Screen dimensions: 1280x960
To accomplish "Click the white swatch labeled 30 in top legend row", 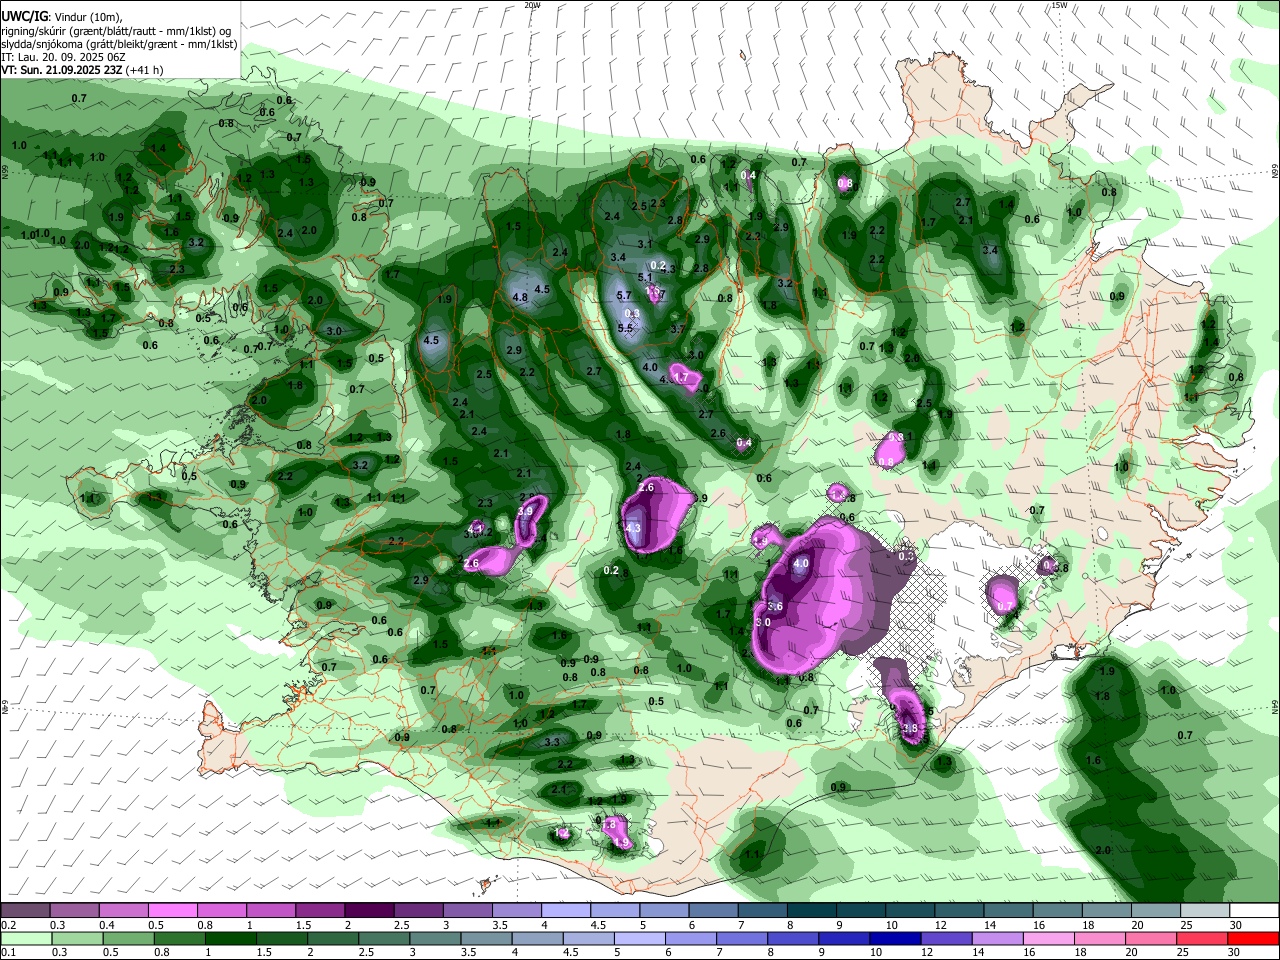I will click(1254, 911).
